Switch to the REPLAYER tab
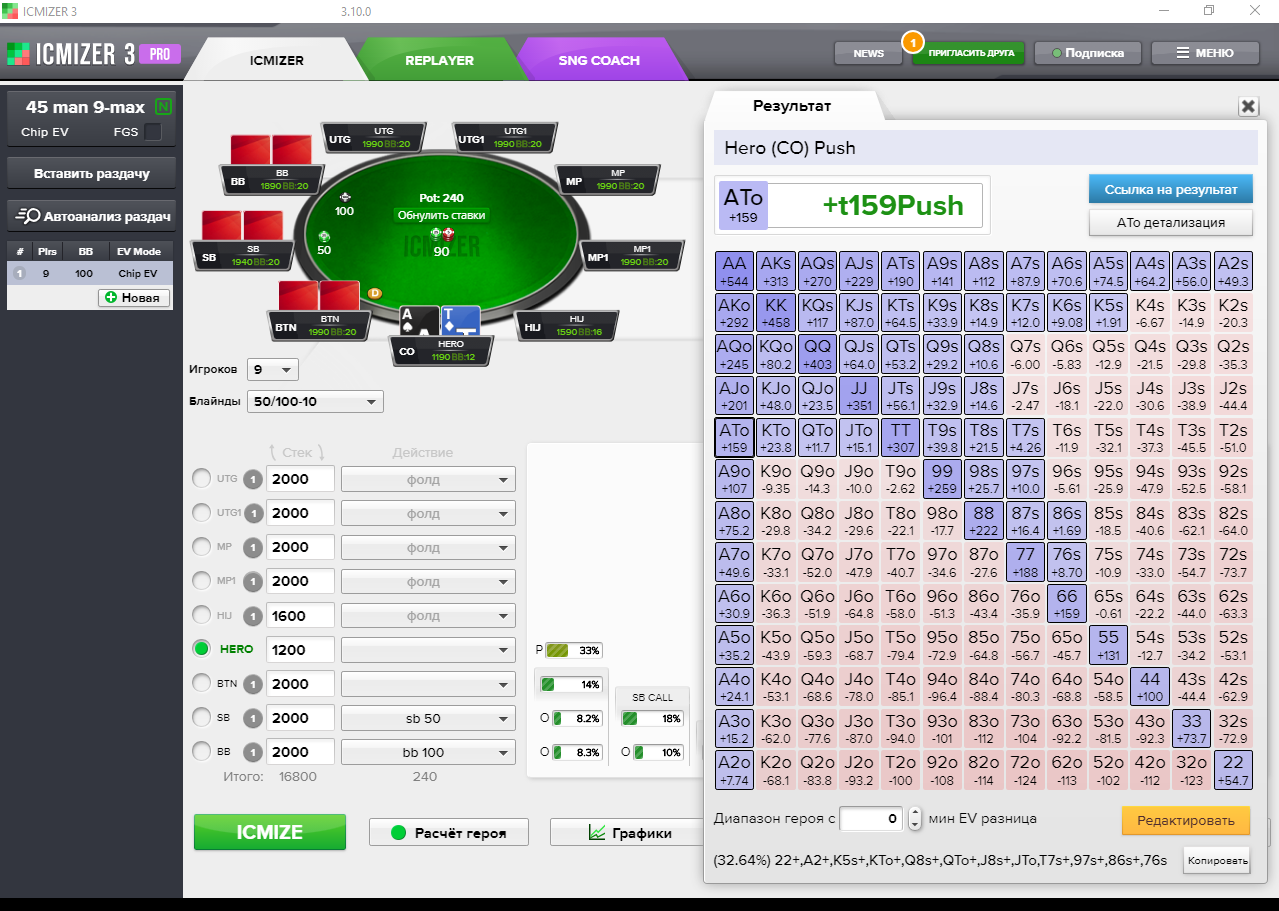The image size is (1279, 911). tap(439, 60)
